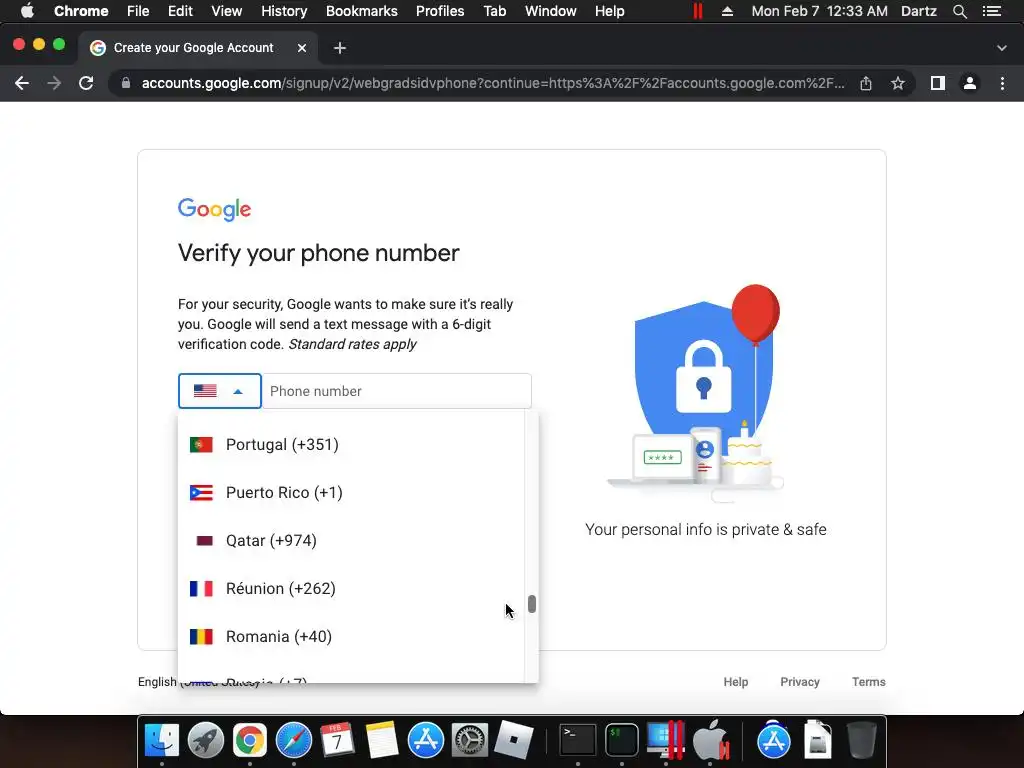
Task: Click the eject icon in menu bar
Action: click(727, 11)
